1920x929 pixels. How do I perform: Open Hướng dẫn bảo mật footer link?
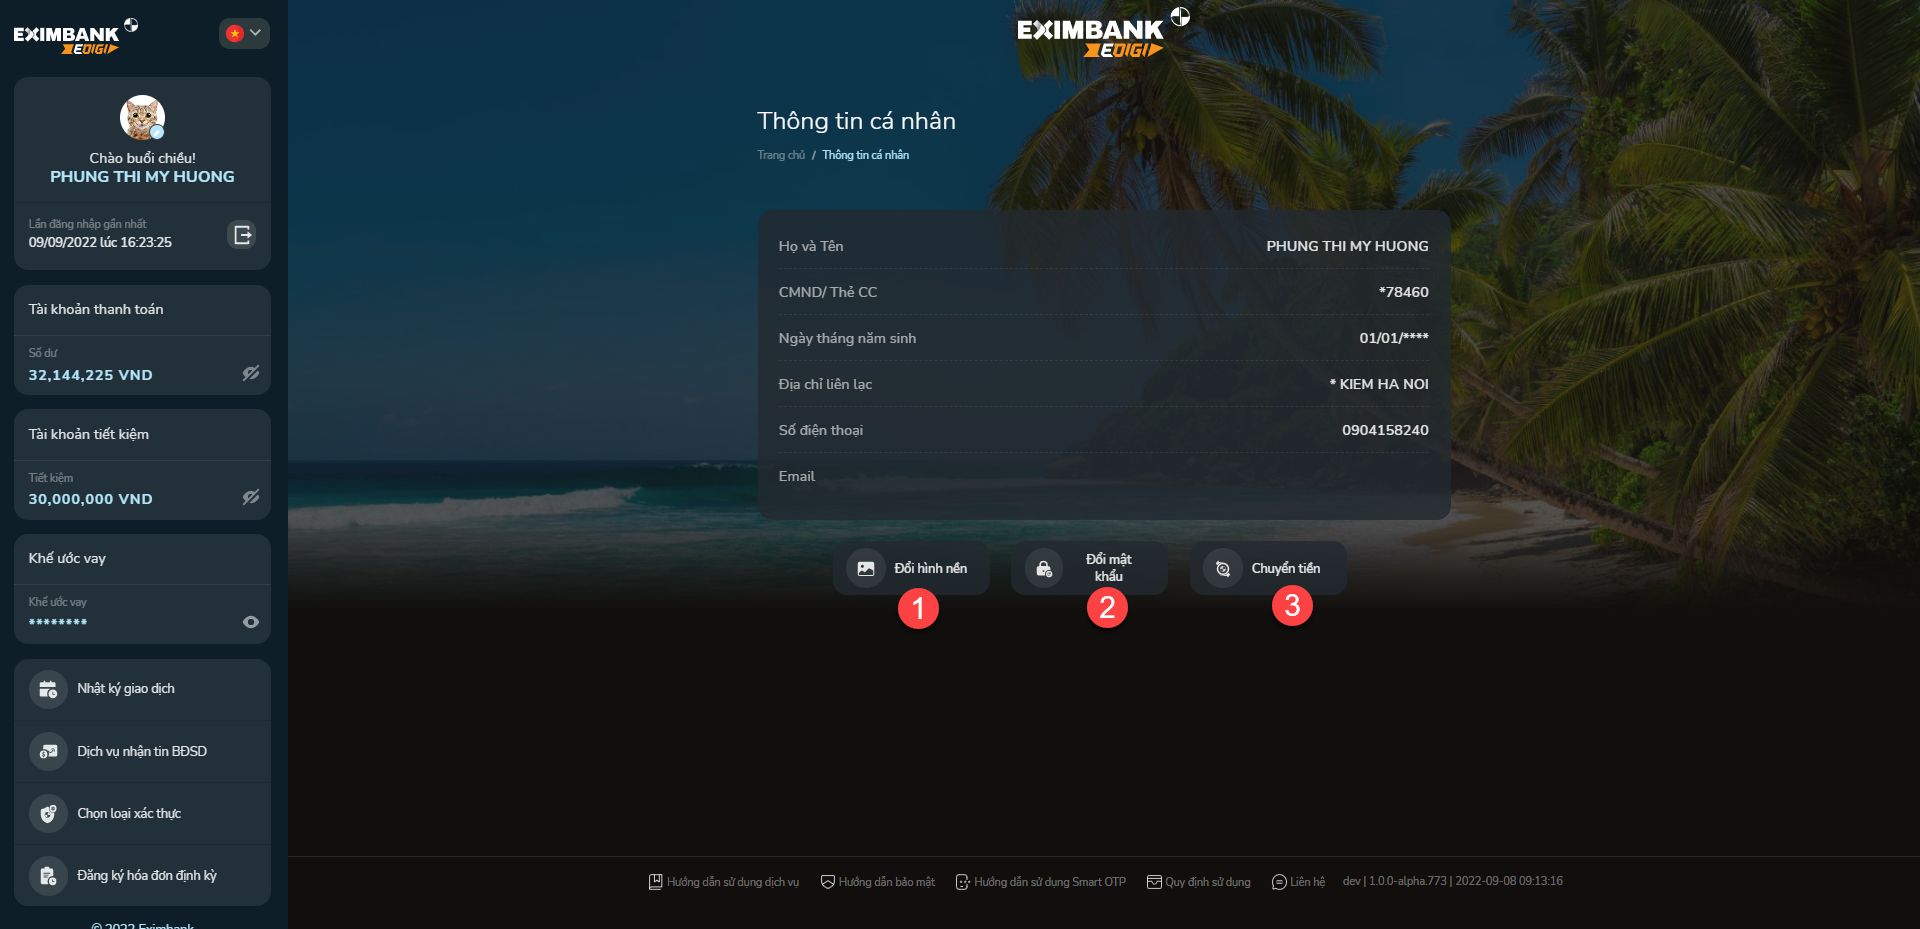(877, 882)
